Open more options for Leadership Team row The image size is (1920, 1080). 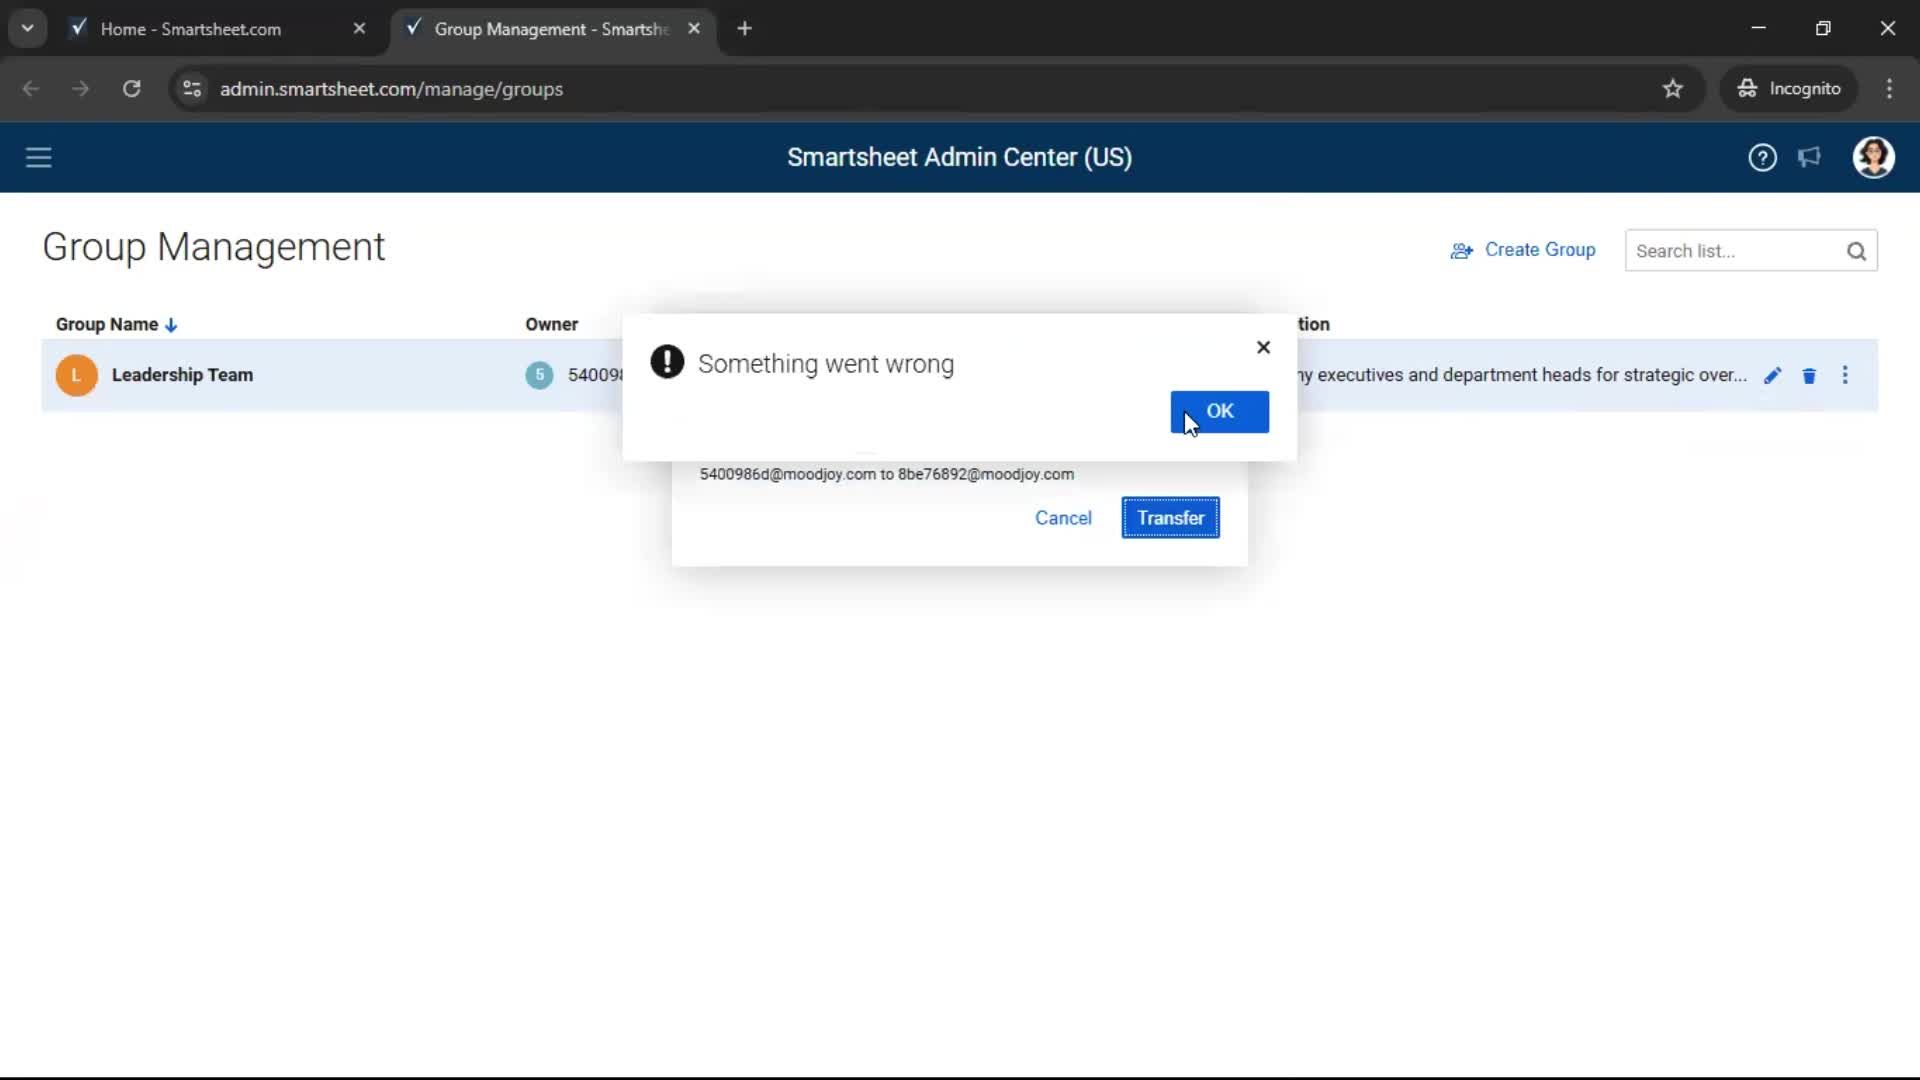[x=1846, y=375]
